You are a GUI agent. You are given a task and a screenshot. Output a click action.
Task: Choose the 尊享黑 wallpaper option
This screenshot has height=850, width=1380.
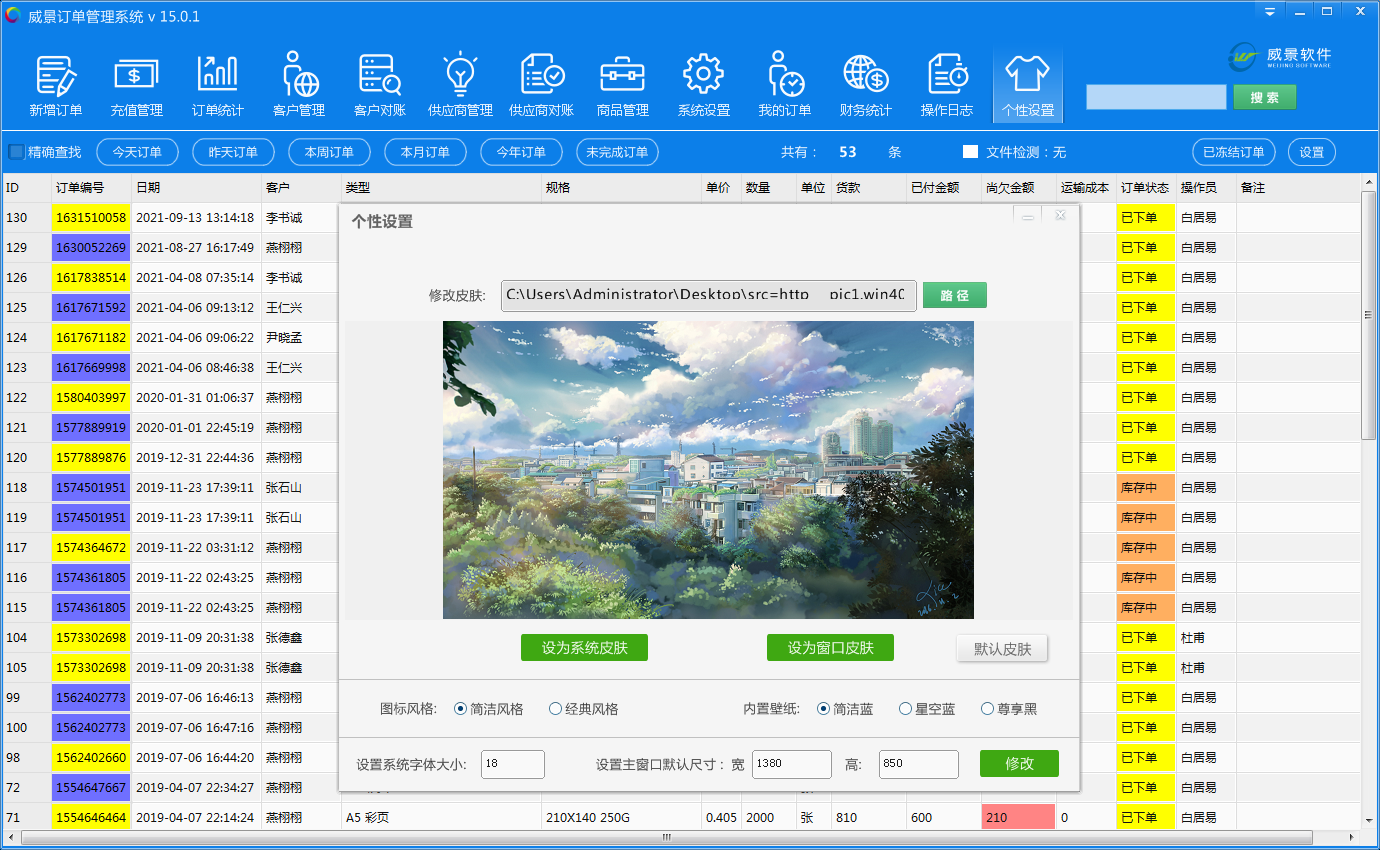(x=988, y=709)
